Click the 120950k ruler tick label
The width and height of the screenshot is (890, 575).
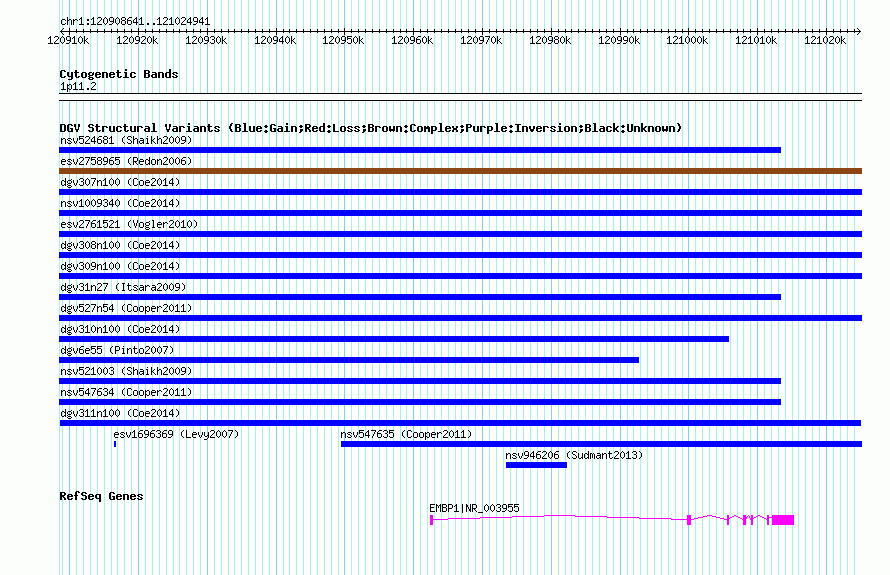[x=343, y=40]
